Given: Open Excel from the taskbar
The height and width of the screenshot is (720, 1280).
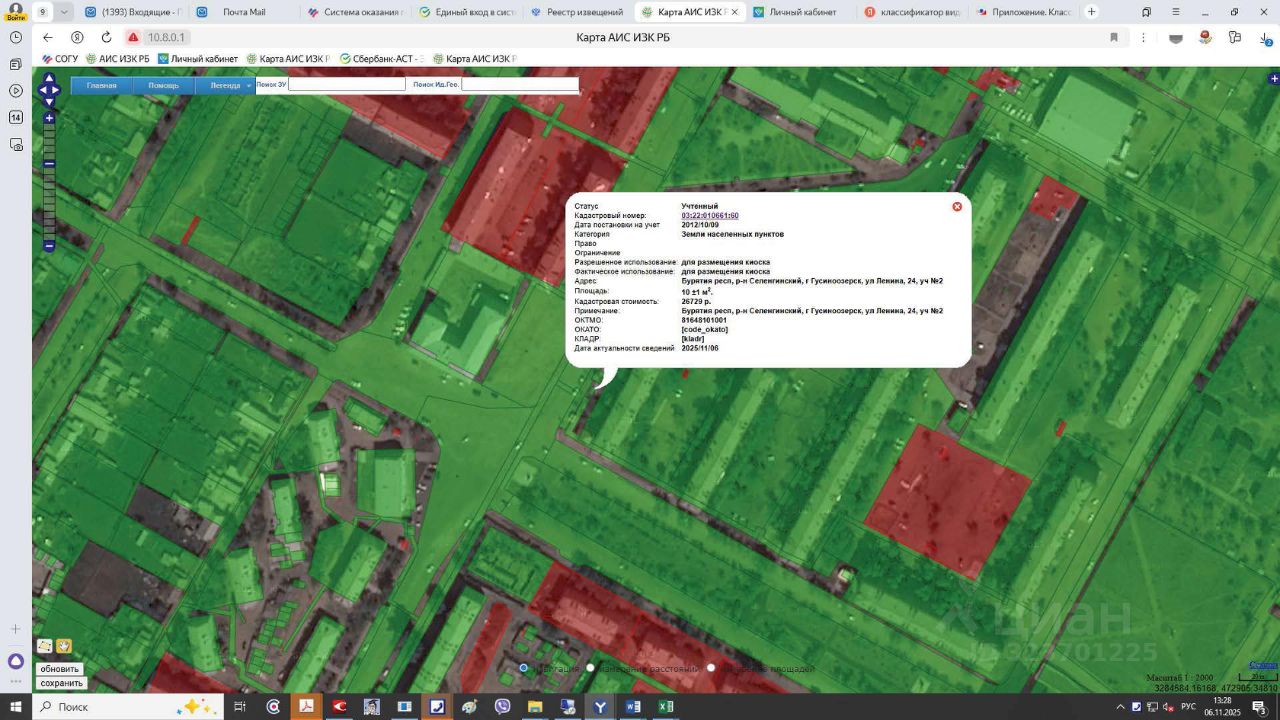Looking at the screenshot, I should pyautogui.click(x=665, y=707).
